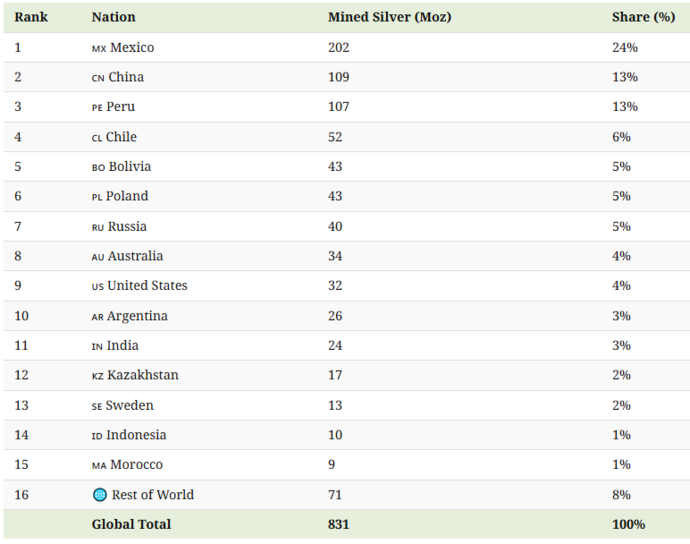The width and height of the screenshot is (690, 544).
Task: Click the Mined Silver (Moz) column header
Action: 390,17
